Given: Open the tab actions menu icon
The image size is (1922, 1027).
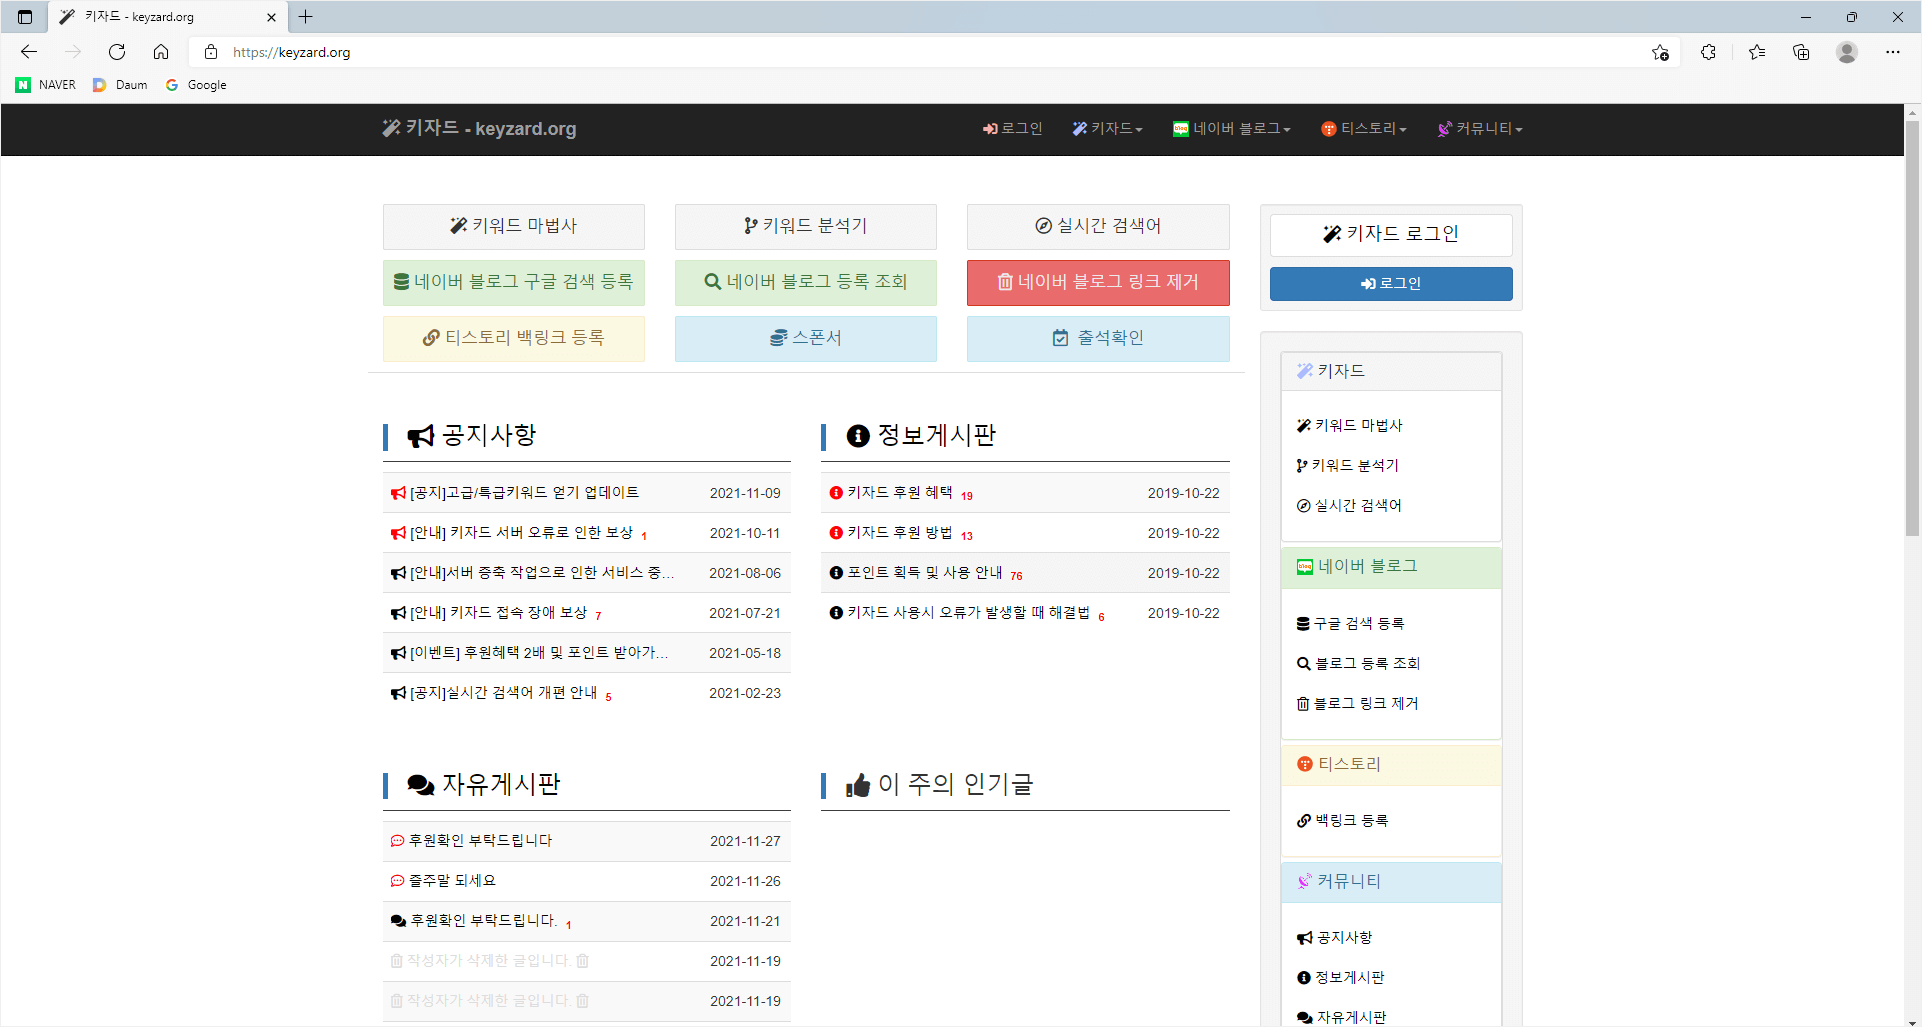Looking at the screenshot, I should coord(25,17).
